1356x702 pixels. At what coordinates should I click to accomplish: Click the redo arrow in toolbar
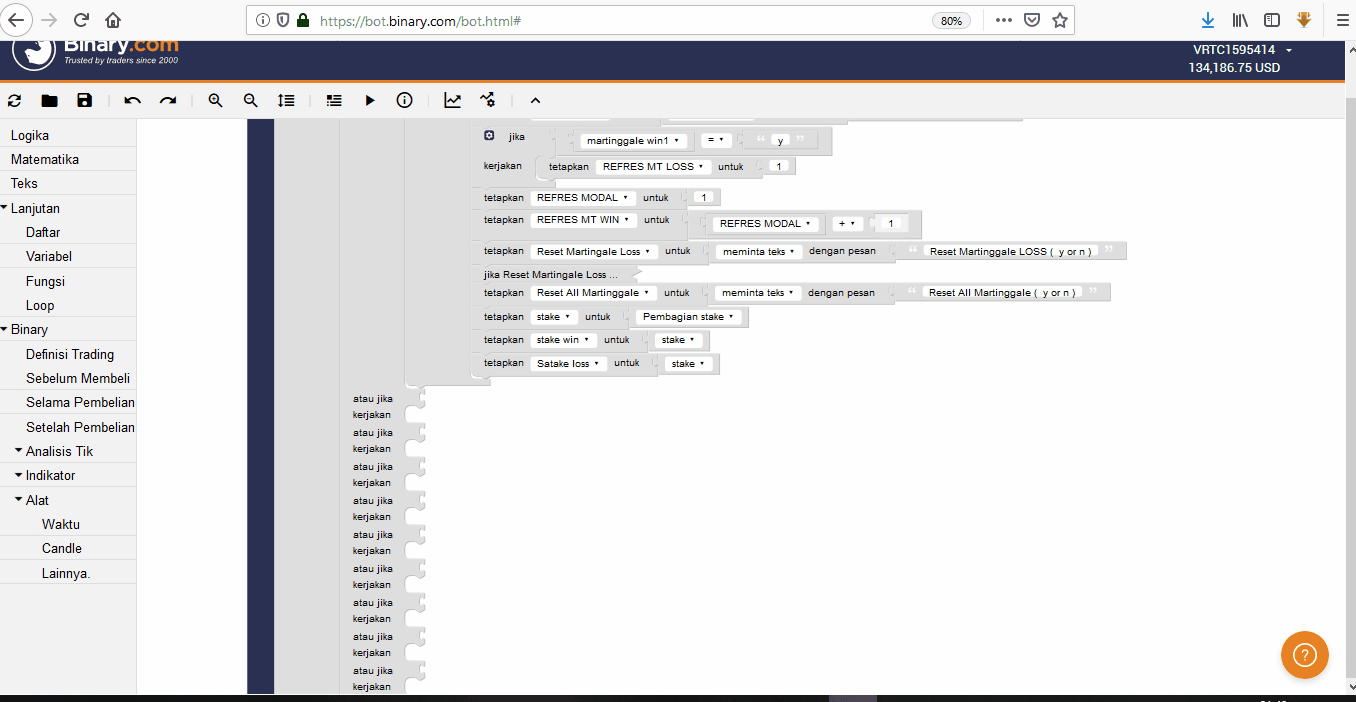[168, 100]
